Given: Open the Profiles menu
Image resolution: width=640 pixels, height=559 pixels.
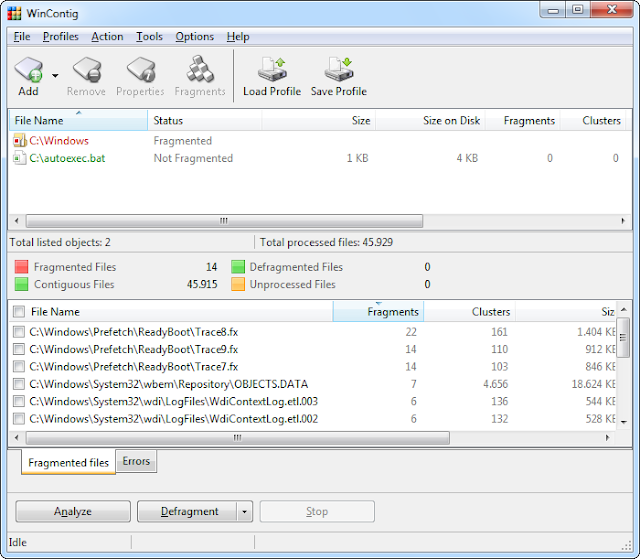Looking at the screenshot, I should pyautogui.click(x=61, y=37).
